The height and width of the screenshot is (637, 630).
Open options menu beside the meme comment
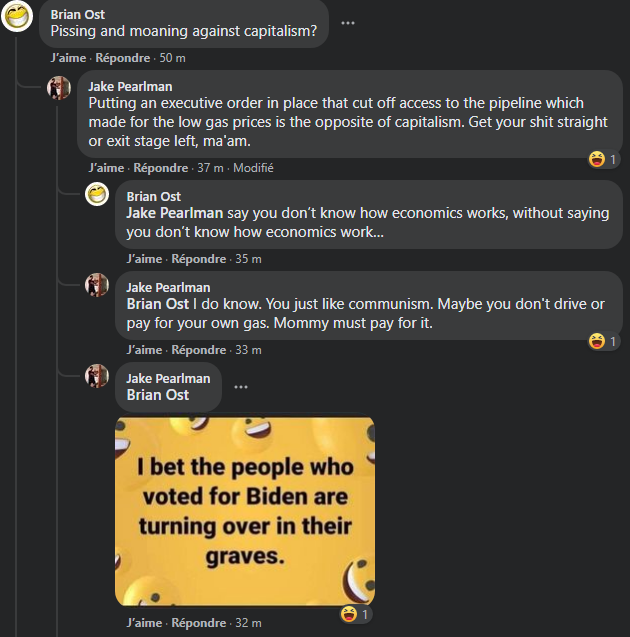click(x=241, y=387)
